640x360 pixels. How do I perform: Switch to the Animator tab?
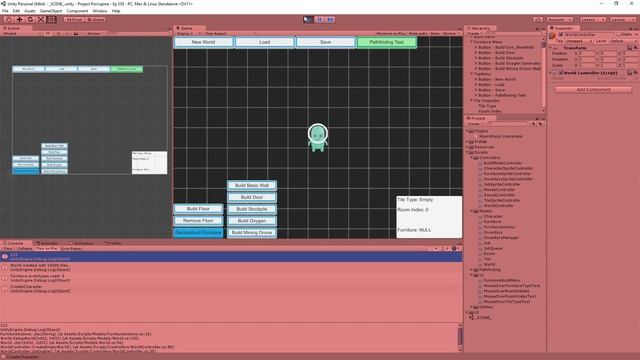(47, 243)
